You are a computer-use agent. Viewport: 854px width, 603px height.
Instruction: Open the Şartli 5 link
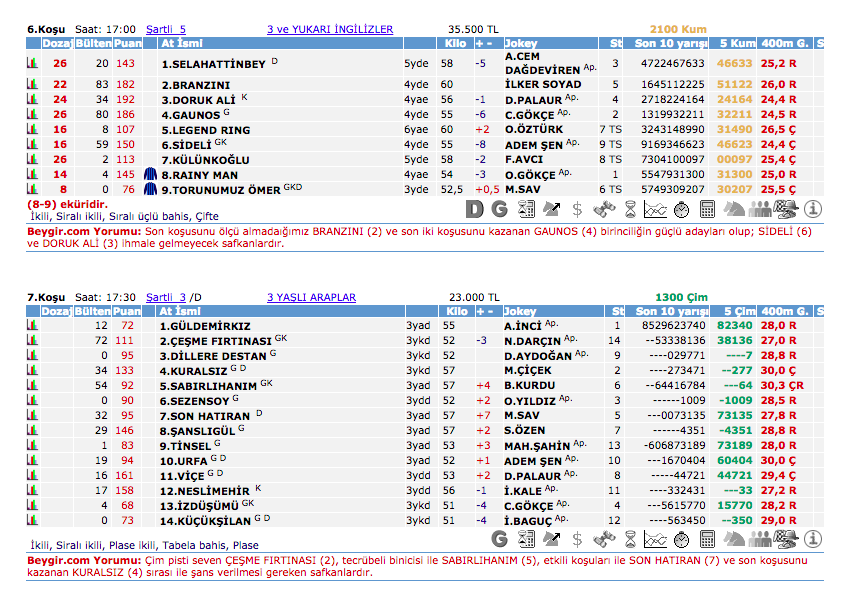pyautogui.click(x=165, y=30)
